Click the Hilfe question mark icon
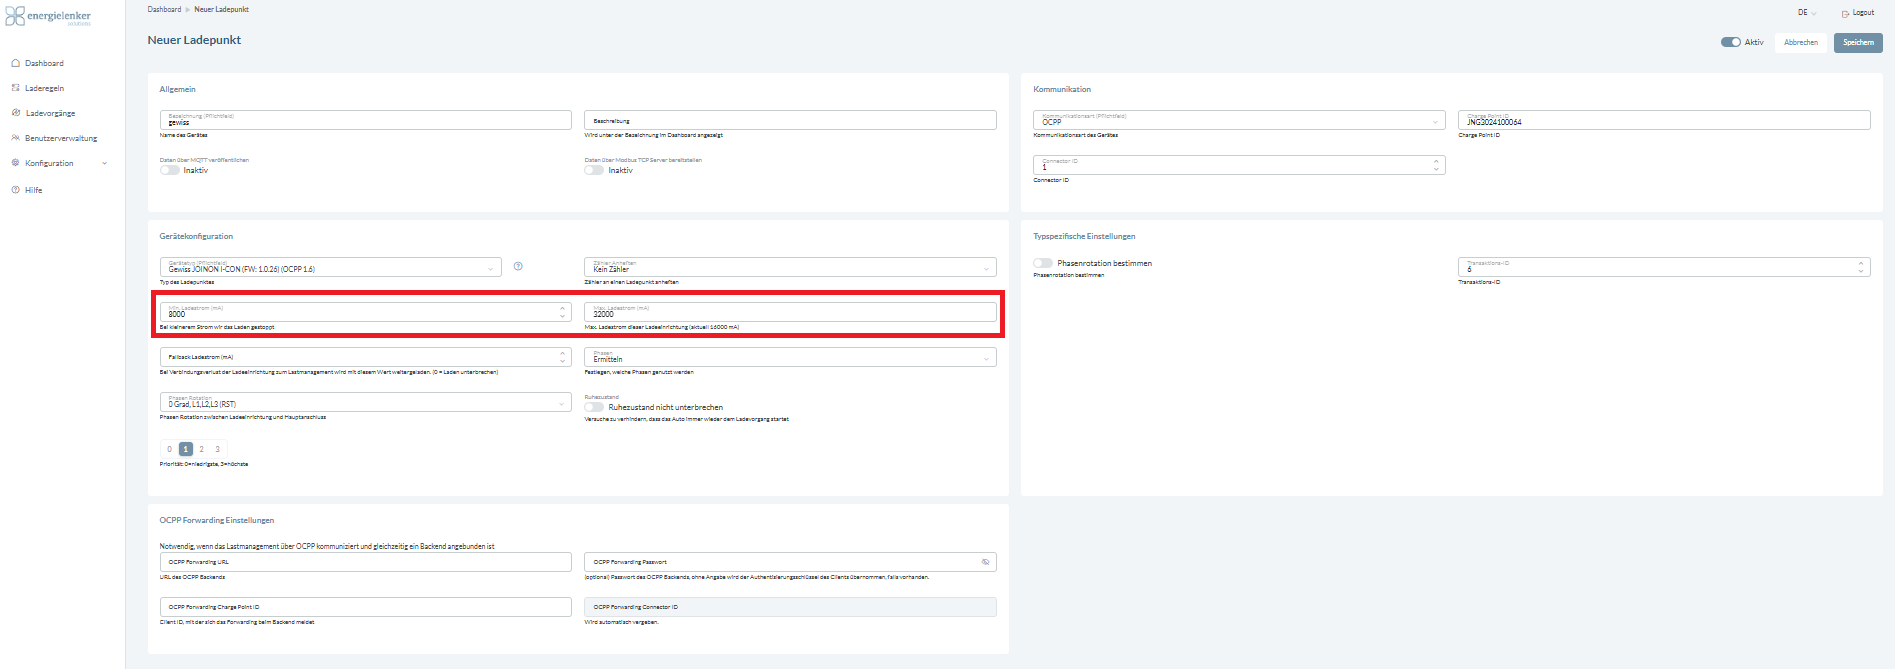1895x669 pixels. [x=15, y=190]
